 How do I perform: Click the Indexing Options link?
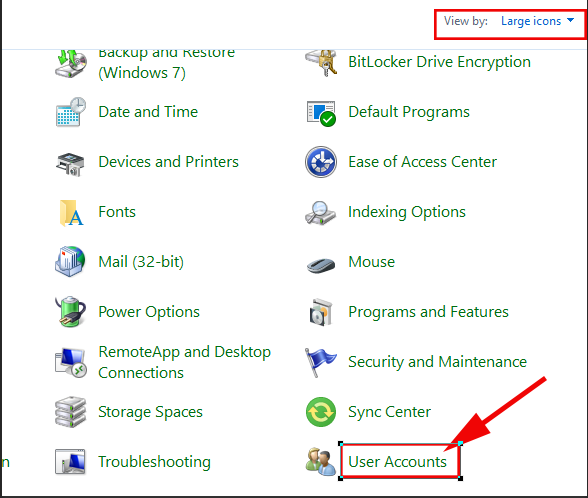[x=407, y=212]
